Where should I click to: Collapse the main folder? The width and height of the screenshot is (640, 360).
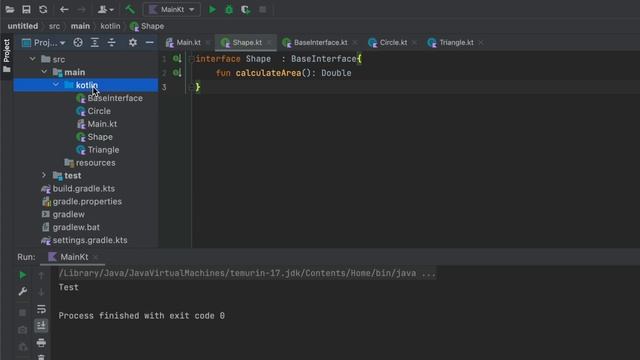(x=44, y=72)
